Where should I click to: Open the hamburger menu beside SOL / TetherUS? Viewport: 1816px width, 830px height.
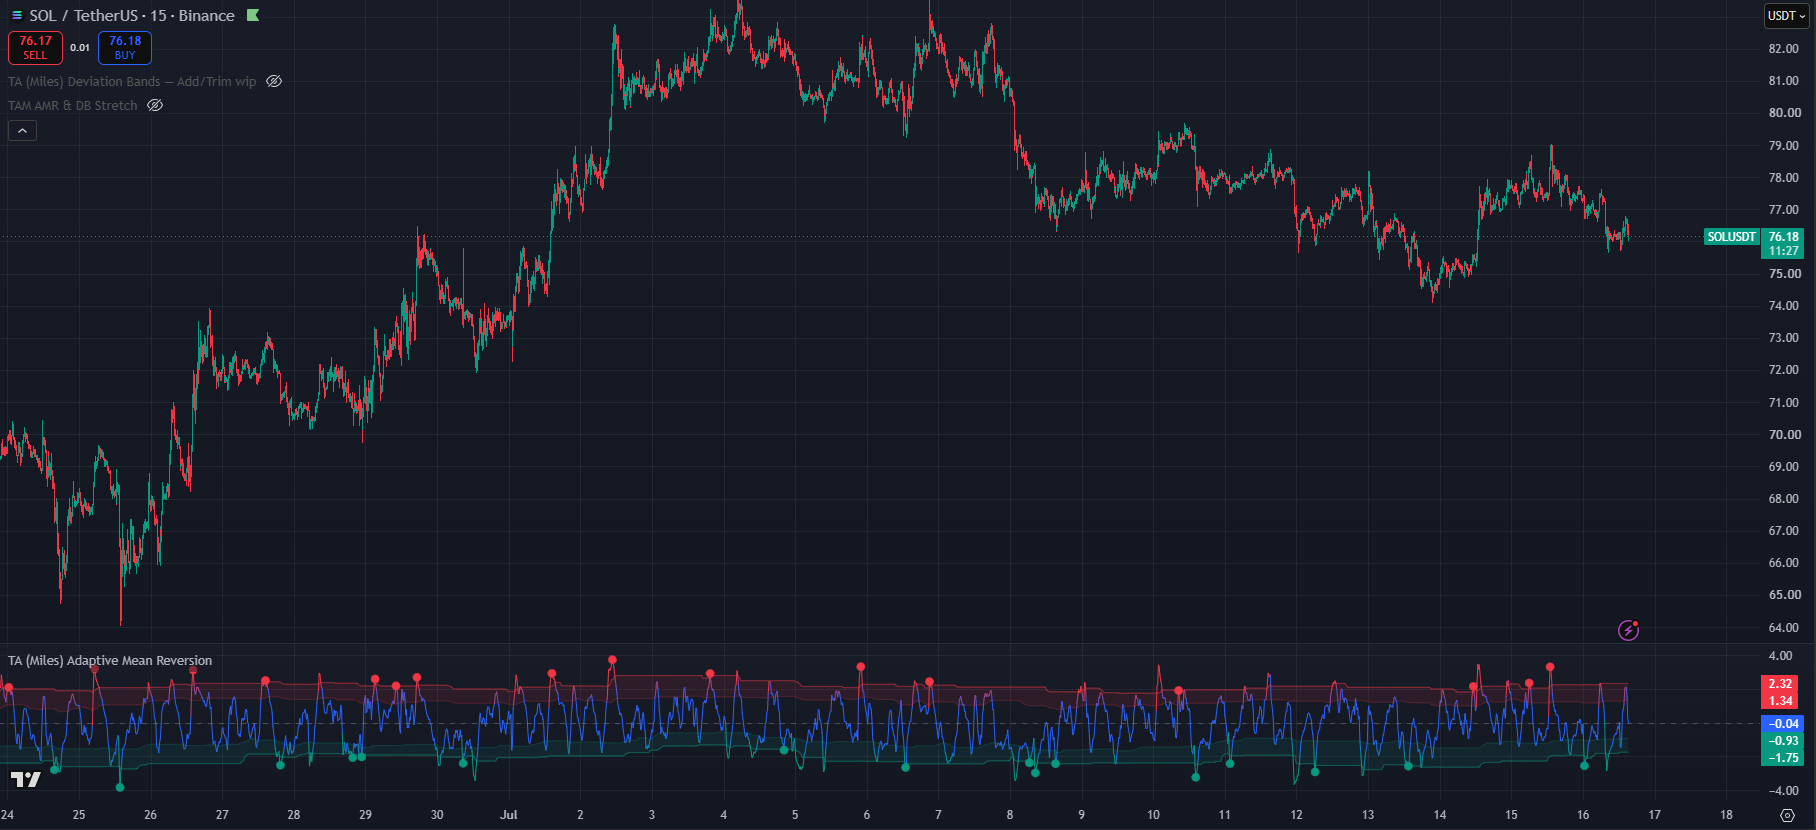coord(16,16)
